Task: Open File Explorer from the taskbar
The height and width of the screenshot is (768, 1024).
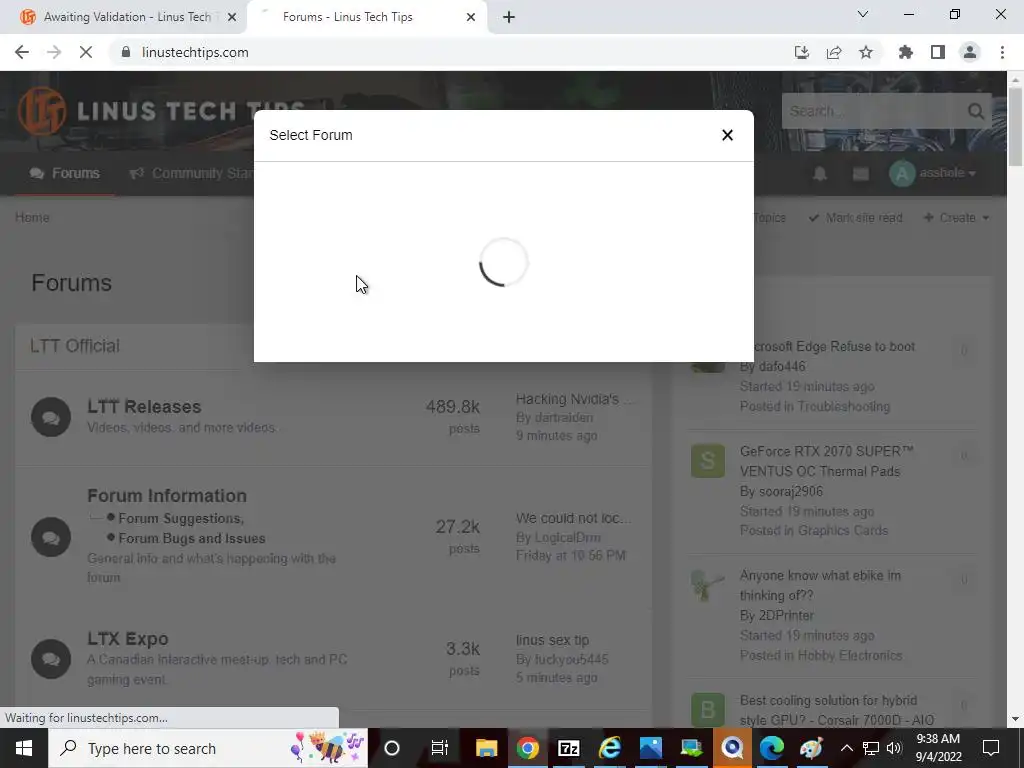Action: (487, 748)
